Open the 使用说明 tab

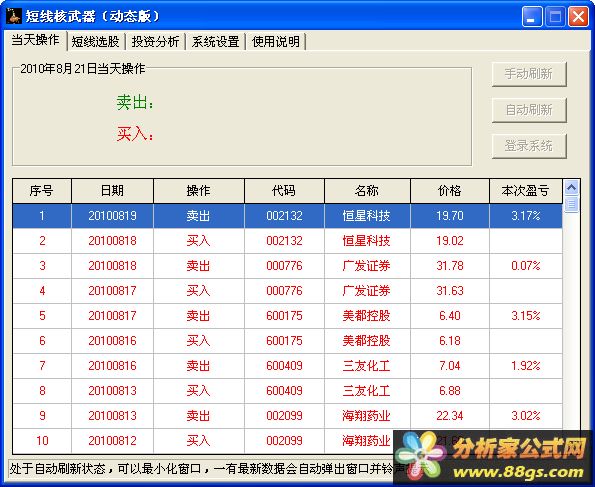[x=275, y=41]
